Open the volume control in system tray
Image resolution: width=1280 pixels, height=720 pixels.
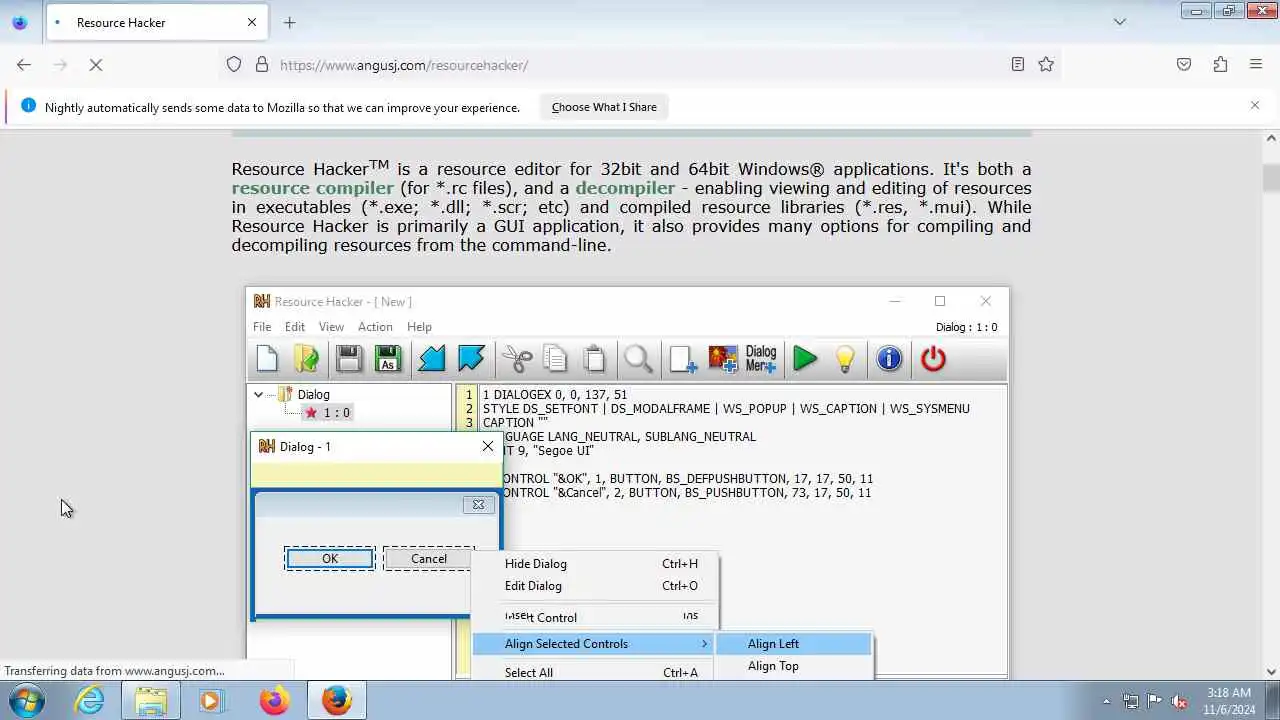click(x=1180, y=701)
